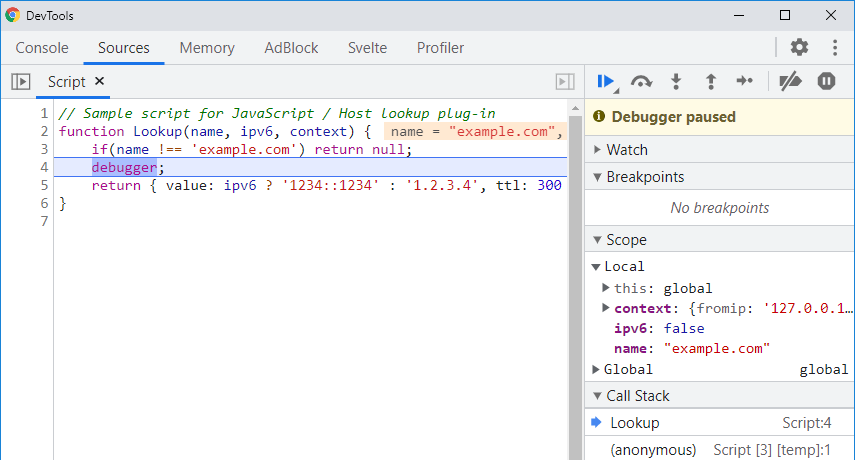Close the Script file tab
The height and width of the screenshot is (460, 855).
[99, 82]
